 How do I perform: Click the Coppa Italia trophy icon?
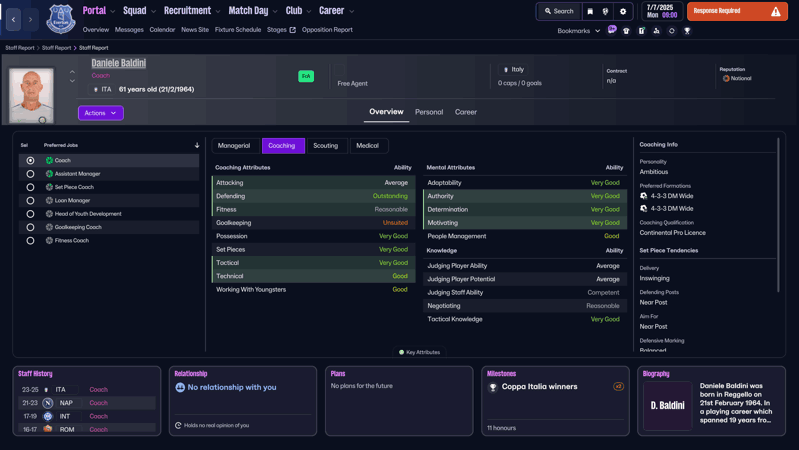[493, 387]
